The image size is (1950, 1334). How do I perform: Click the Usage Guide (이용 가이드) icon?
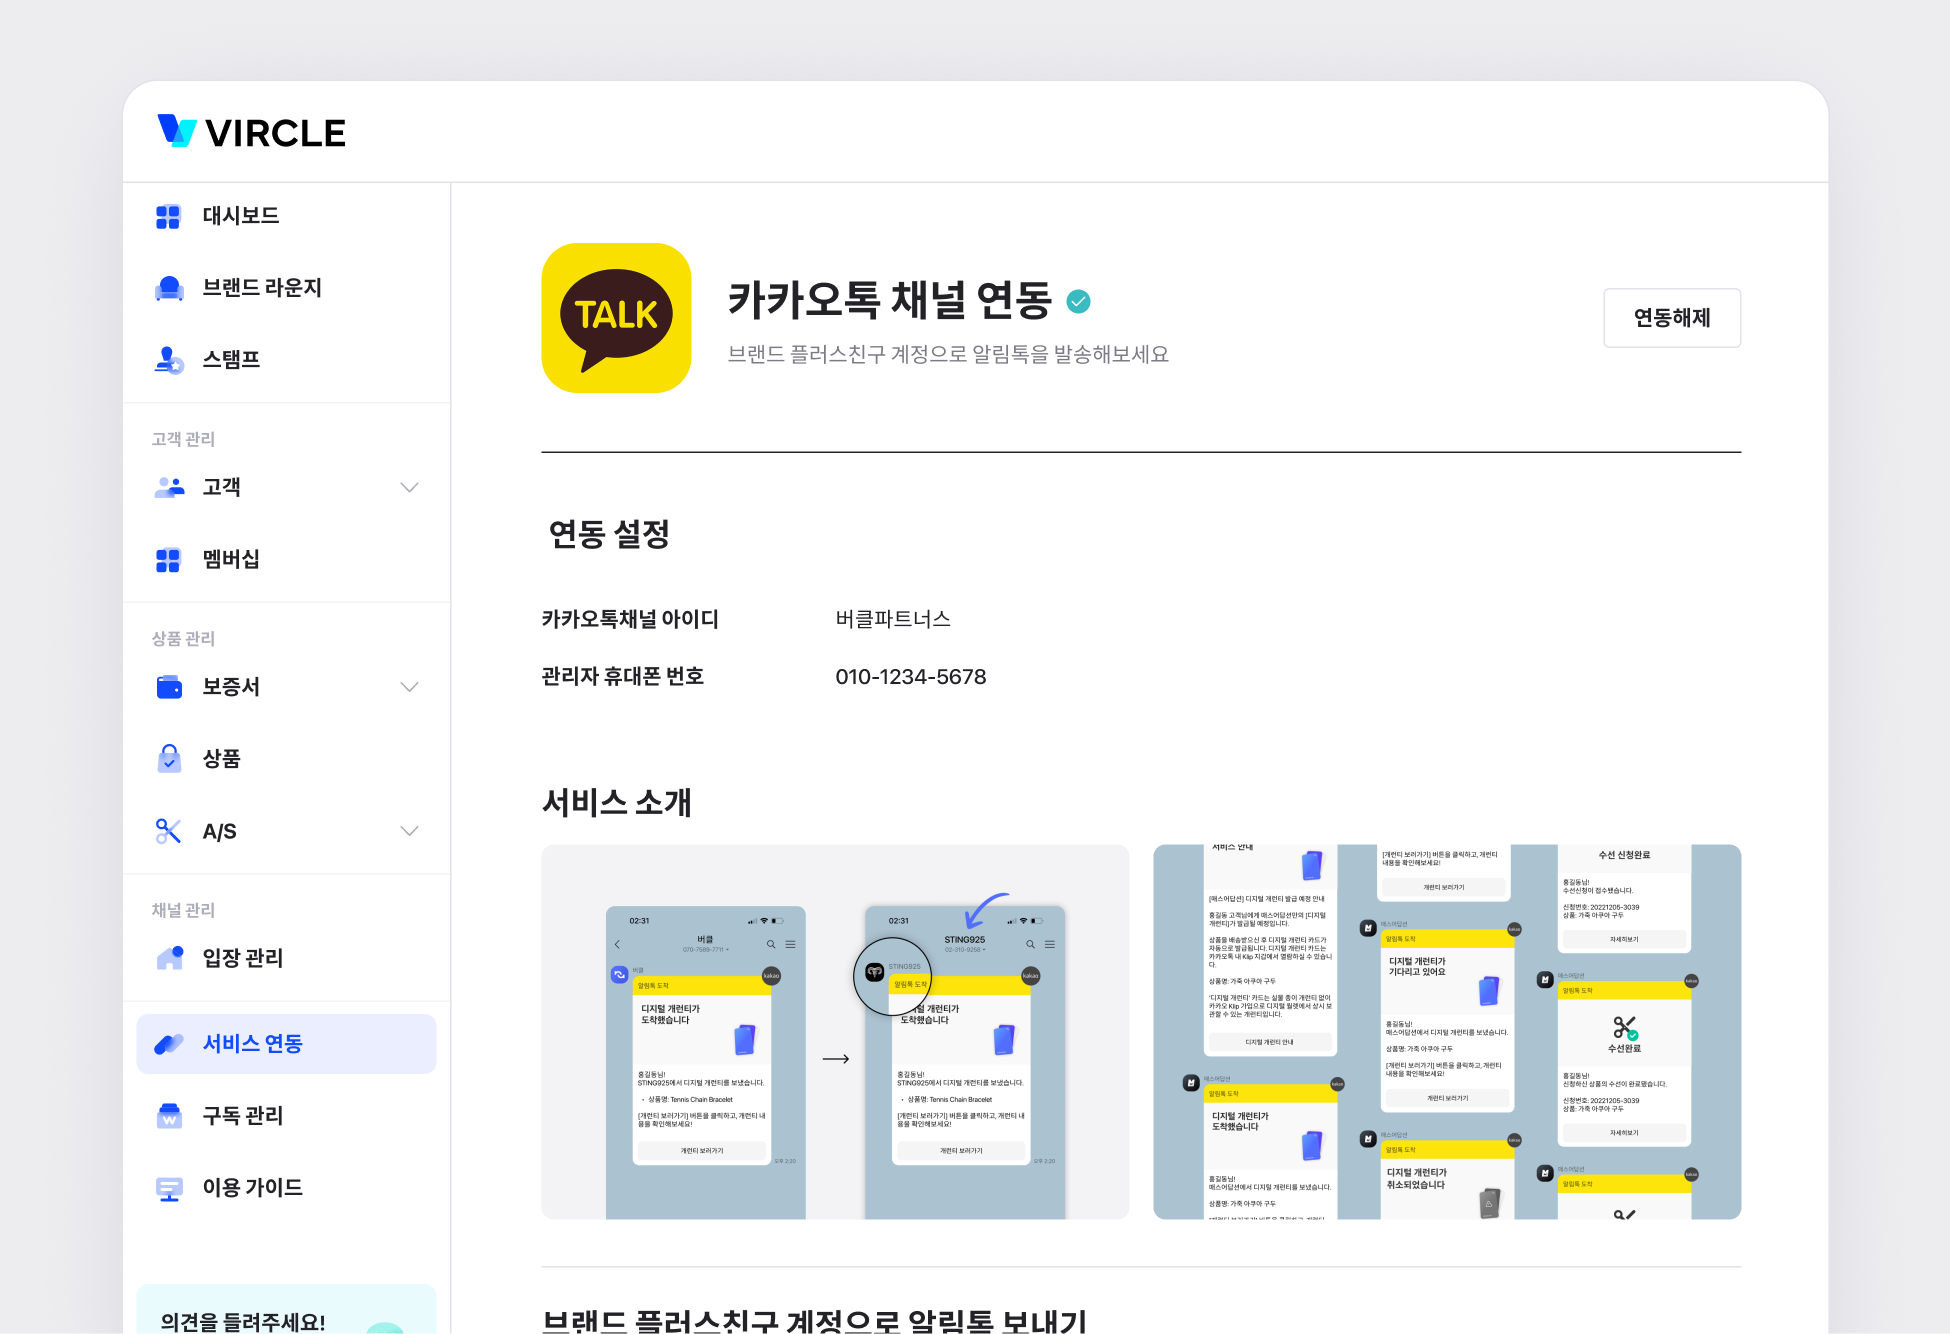[169, 1188]
